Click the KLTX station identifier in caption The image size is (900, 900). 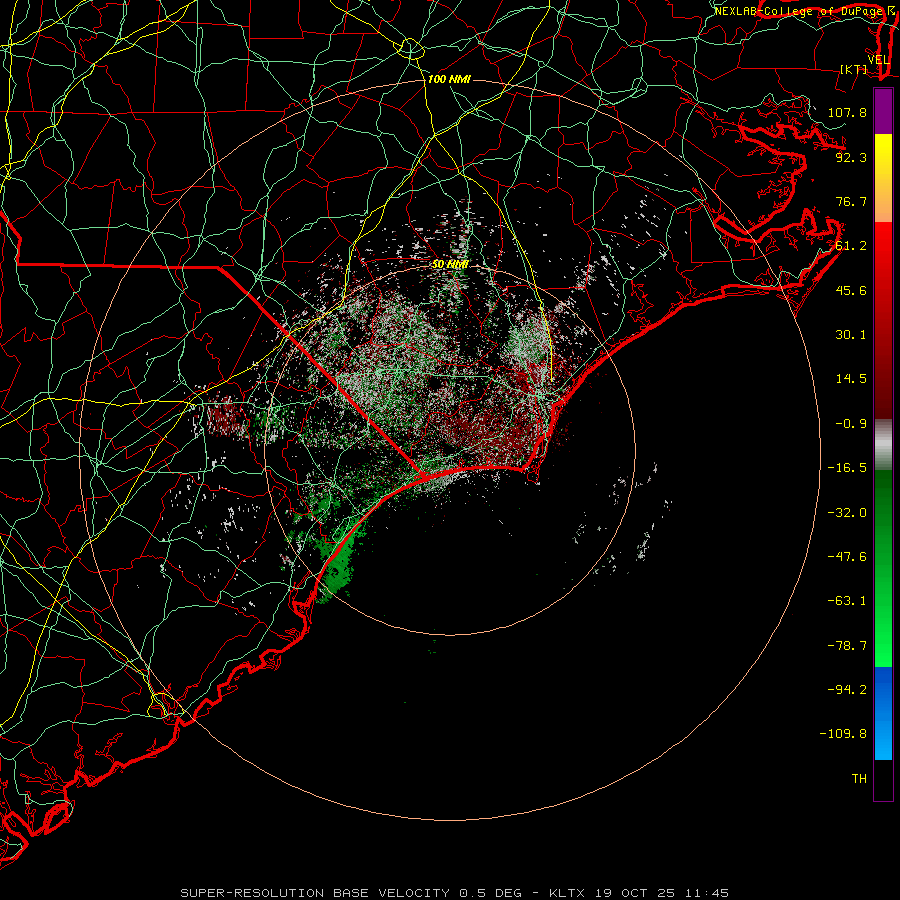569,893
